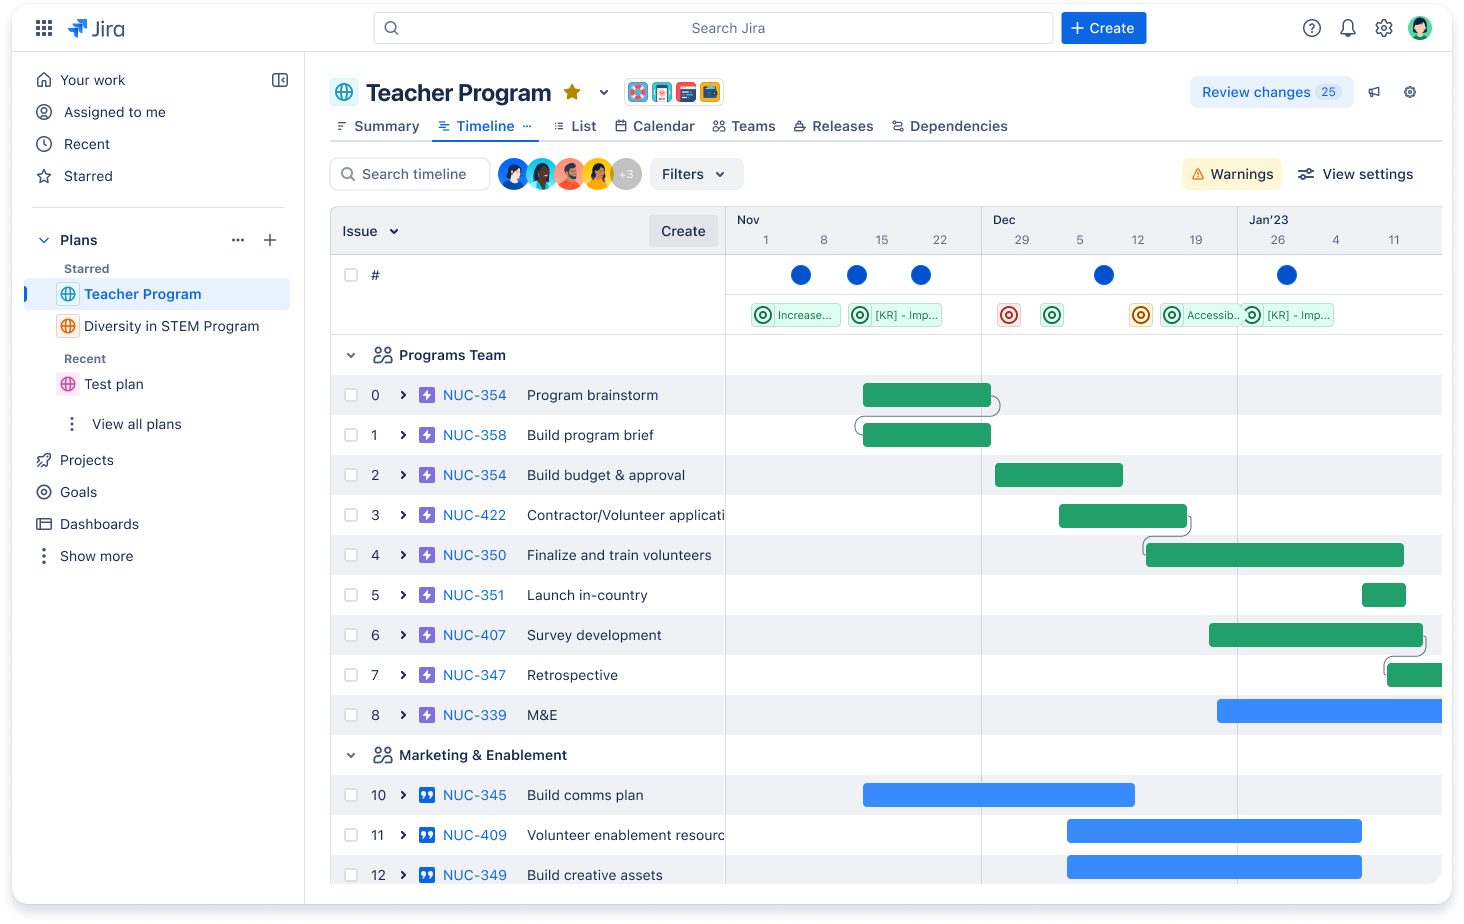Click the Build comms plan blue bar
Screen dimensions: 1464x924
[999, 795]
